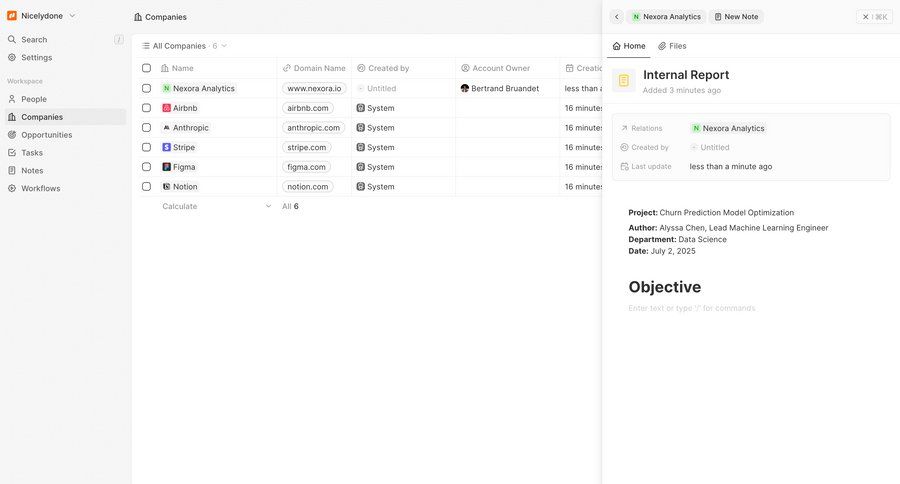Click the back arrow in side panel
Viewport: 900px width, 484px height.
pyautogui.click(x=616, y=17)
